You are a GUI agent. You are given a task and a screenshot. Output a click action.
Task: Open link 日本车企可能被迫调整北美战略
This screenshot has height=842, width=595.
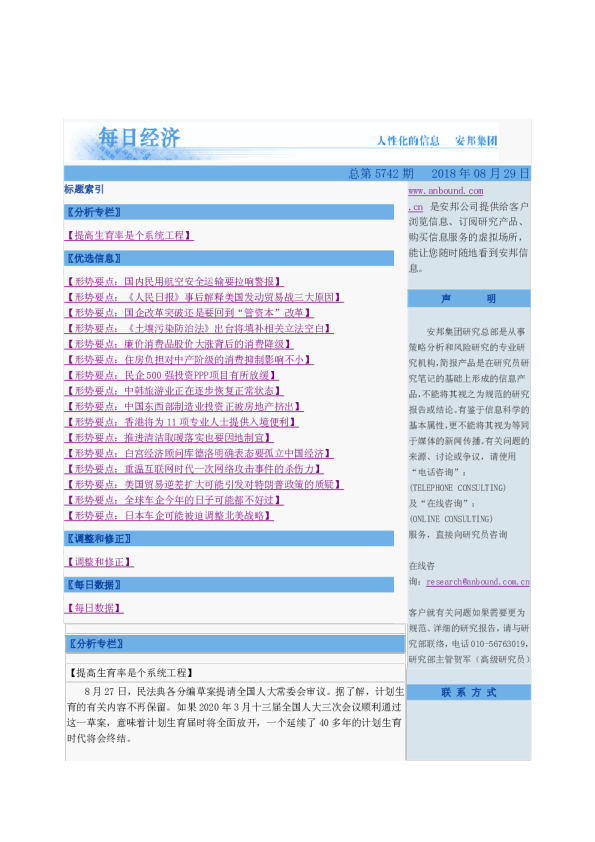coord(169,516)
